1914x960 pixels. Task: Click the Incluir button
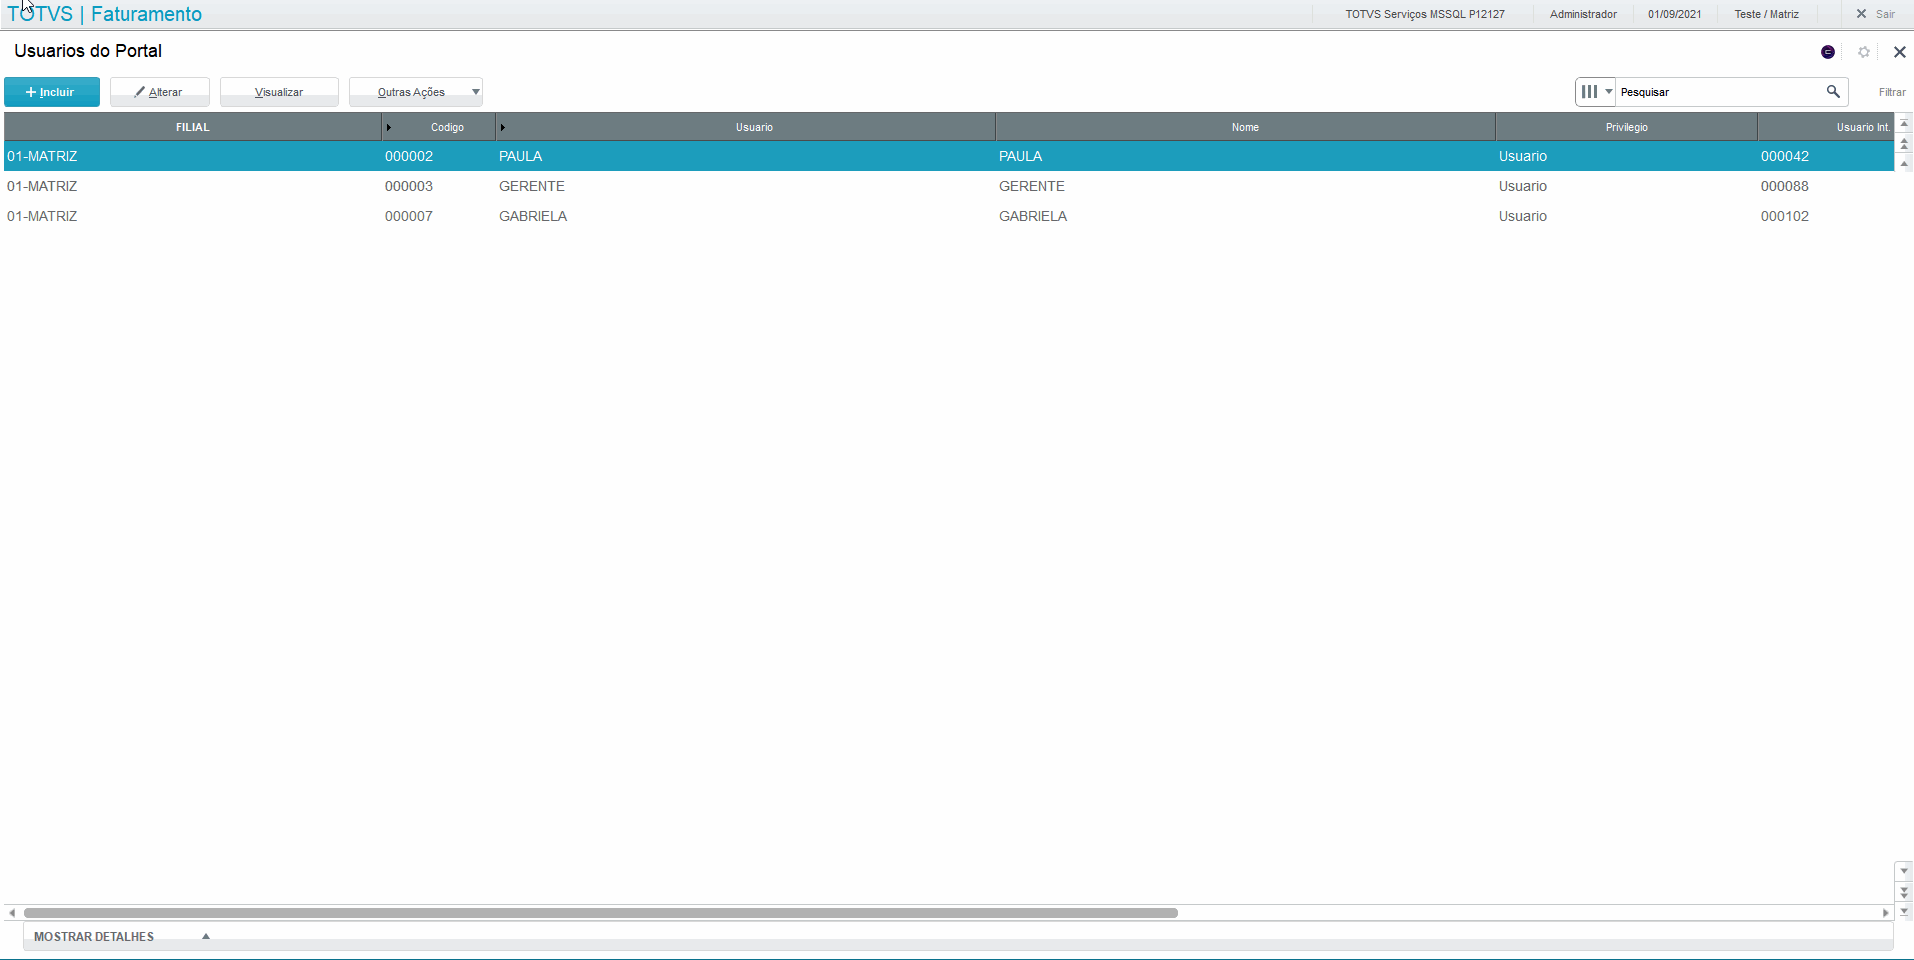52,92
